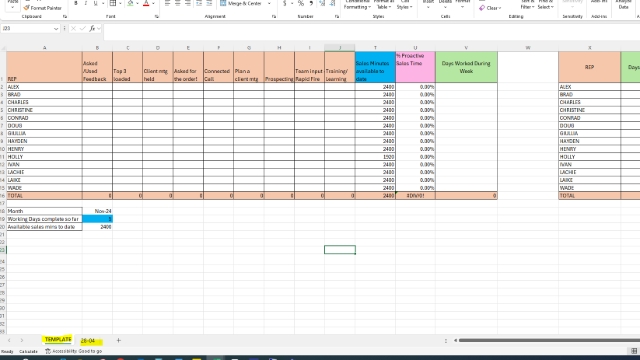Open the Fill Color dropdown arrow
The width and height of the screenshot is (640, 360).
pyautogui.click(x=137, y=3)
